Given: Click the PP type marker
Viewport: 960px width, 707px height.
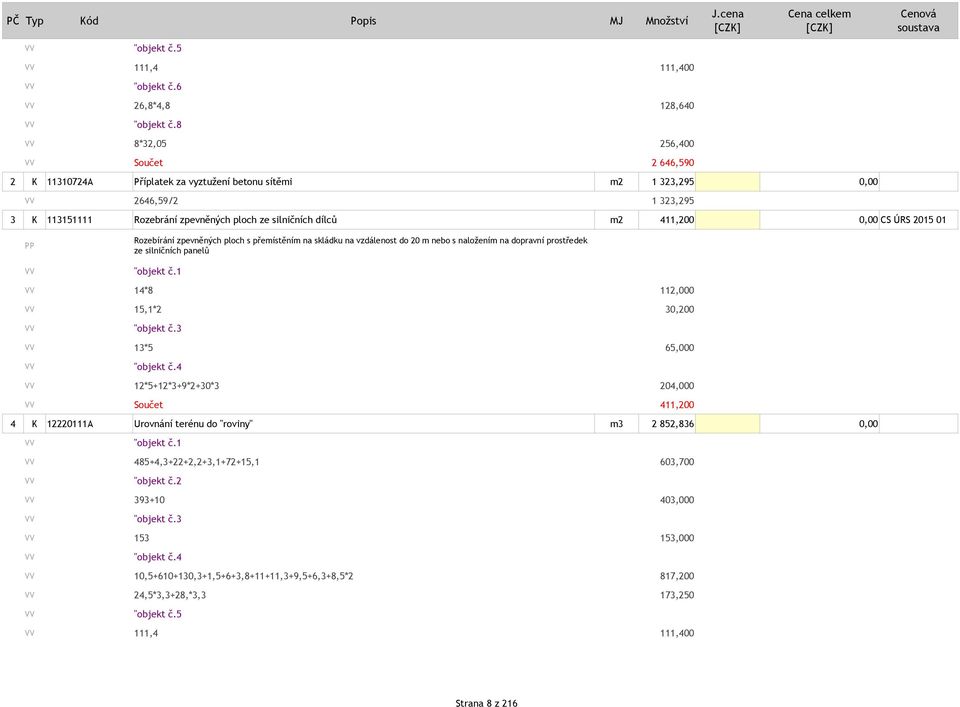Looking at the screenshot, I should pos(29,245).
